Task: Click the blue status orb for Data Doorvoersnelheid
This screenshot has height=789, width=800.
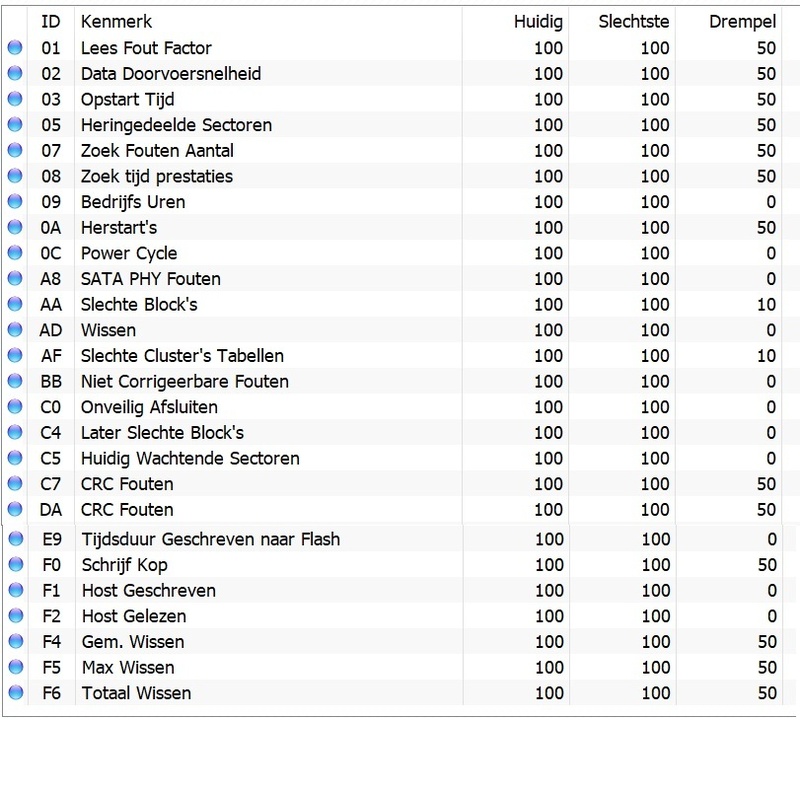Action: (x=15, y=73)
